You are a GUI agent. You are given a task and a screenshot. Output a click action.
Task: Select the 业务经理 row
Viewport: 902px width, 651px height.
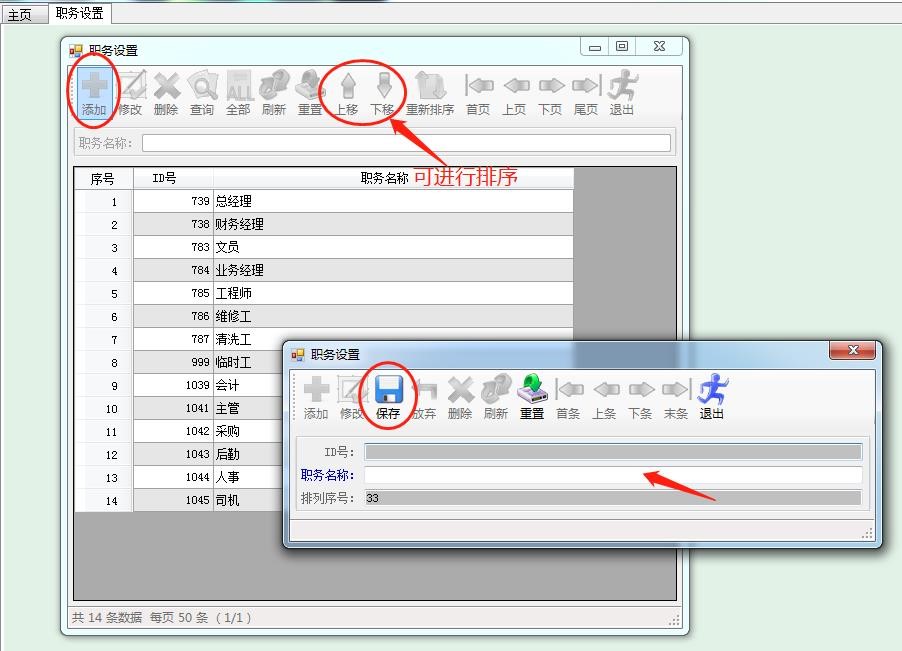324,270
